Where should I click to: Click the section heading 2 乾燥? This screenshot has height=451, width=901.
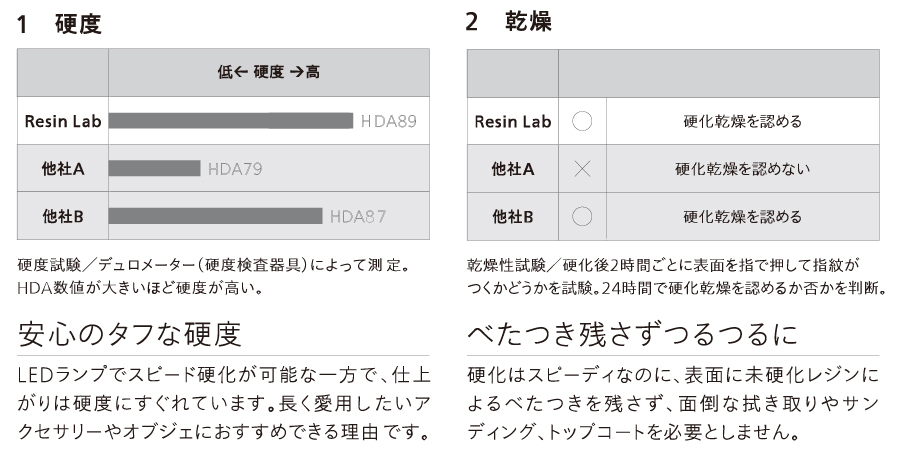pyautogui.click(x=509, y=22)
